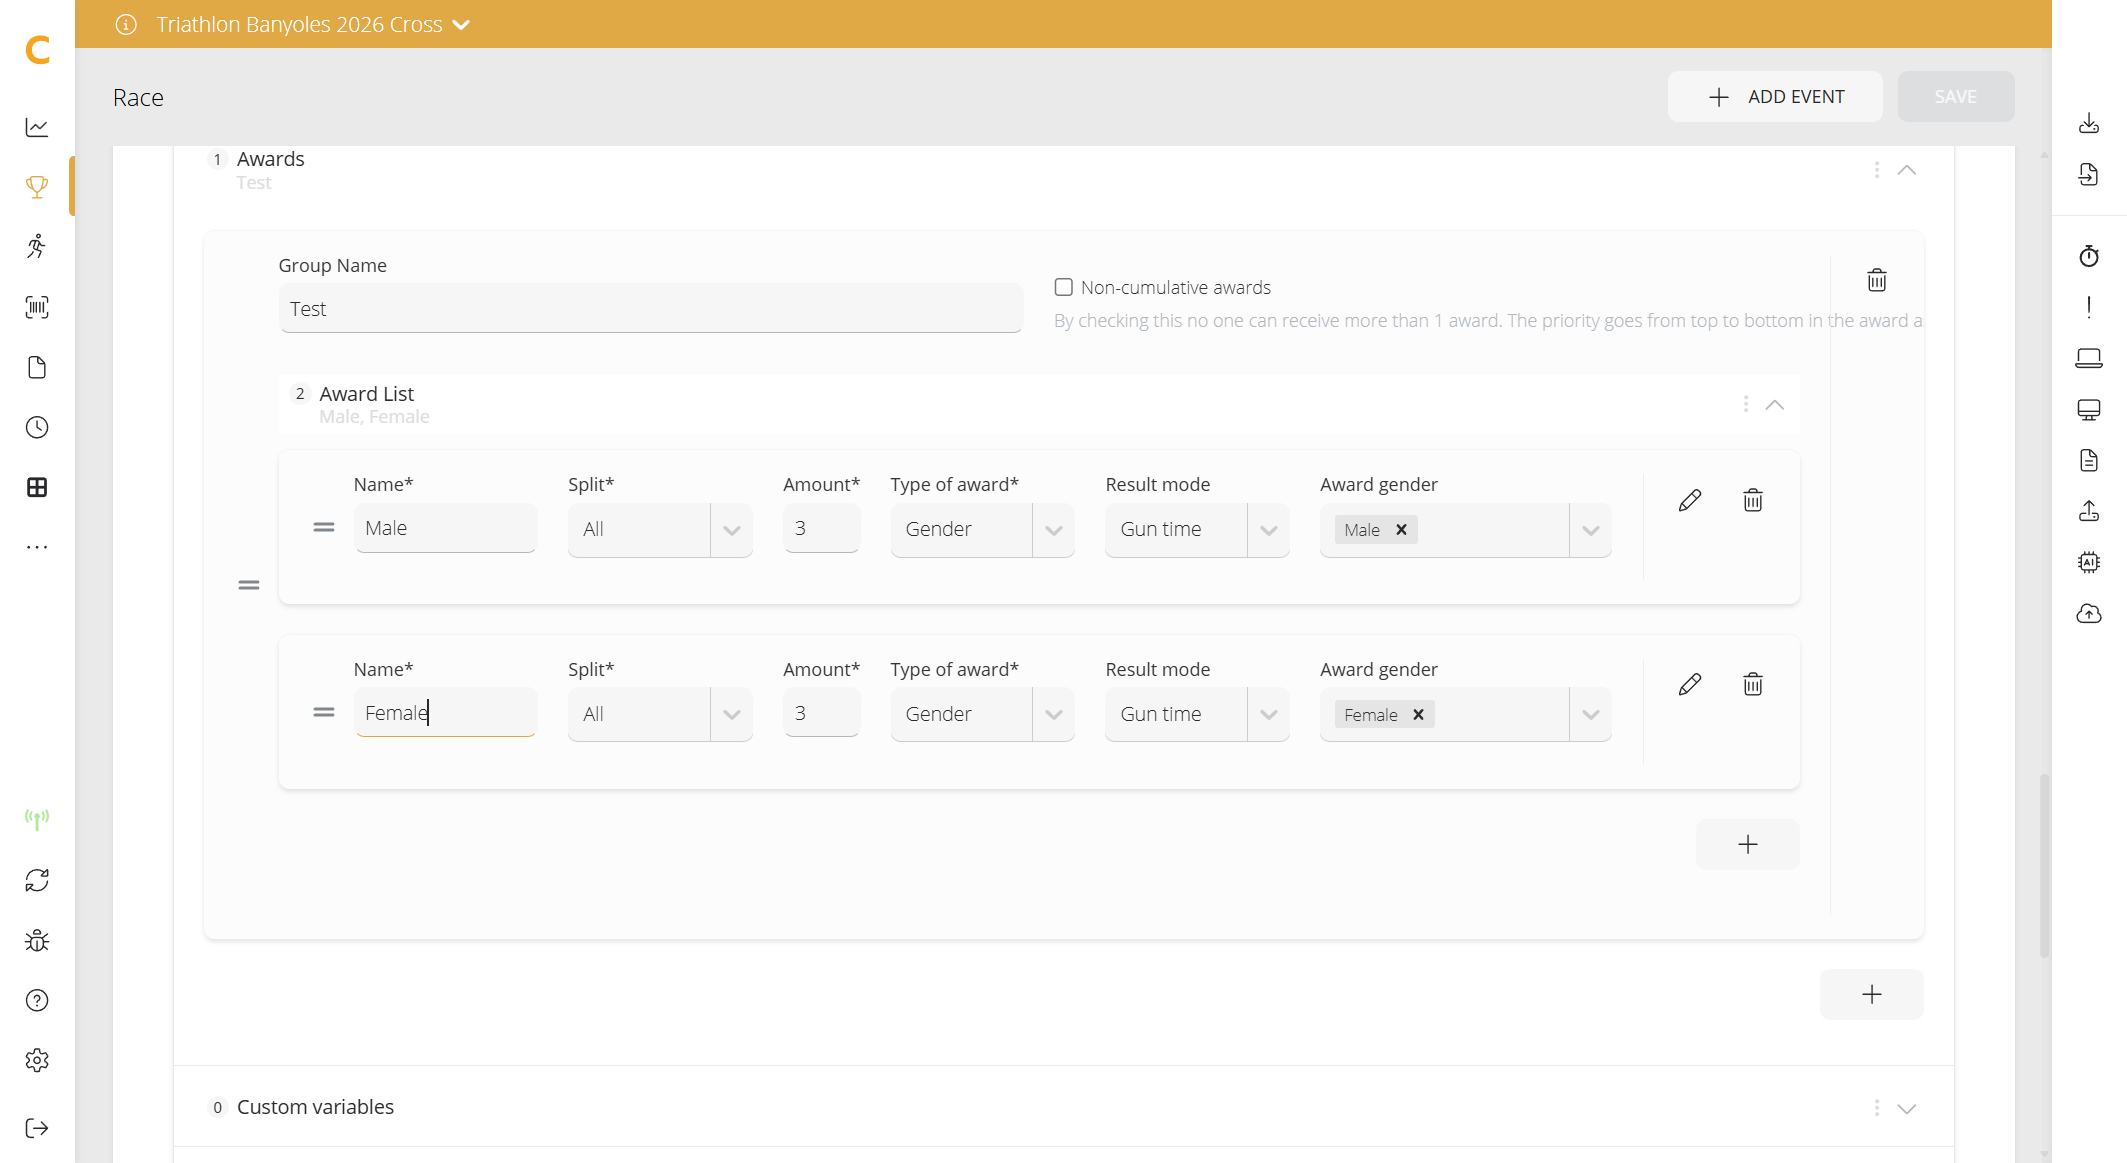The image size is (2127, 1163).
Task: Edit the Female award row with pencil icon
Action: click(1690, 685)
